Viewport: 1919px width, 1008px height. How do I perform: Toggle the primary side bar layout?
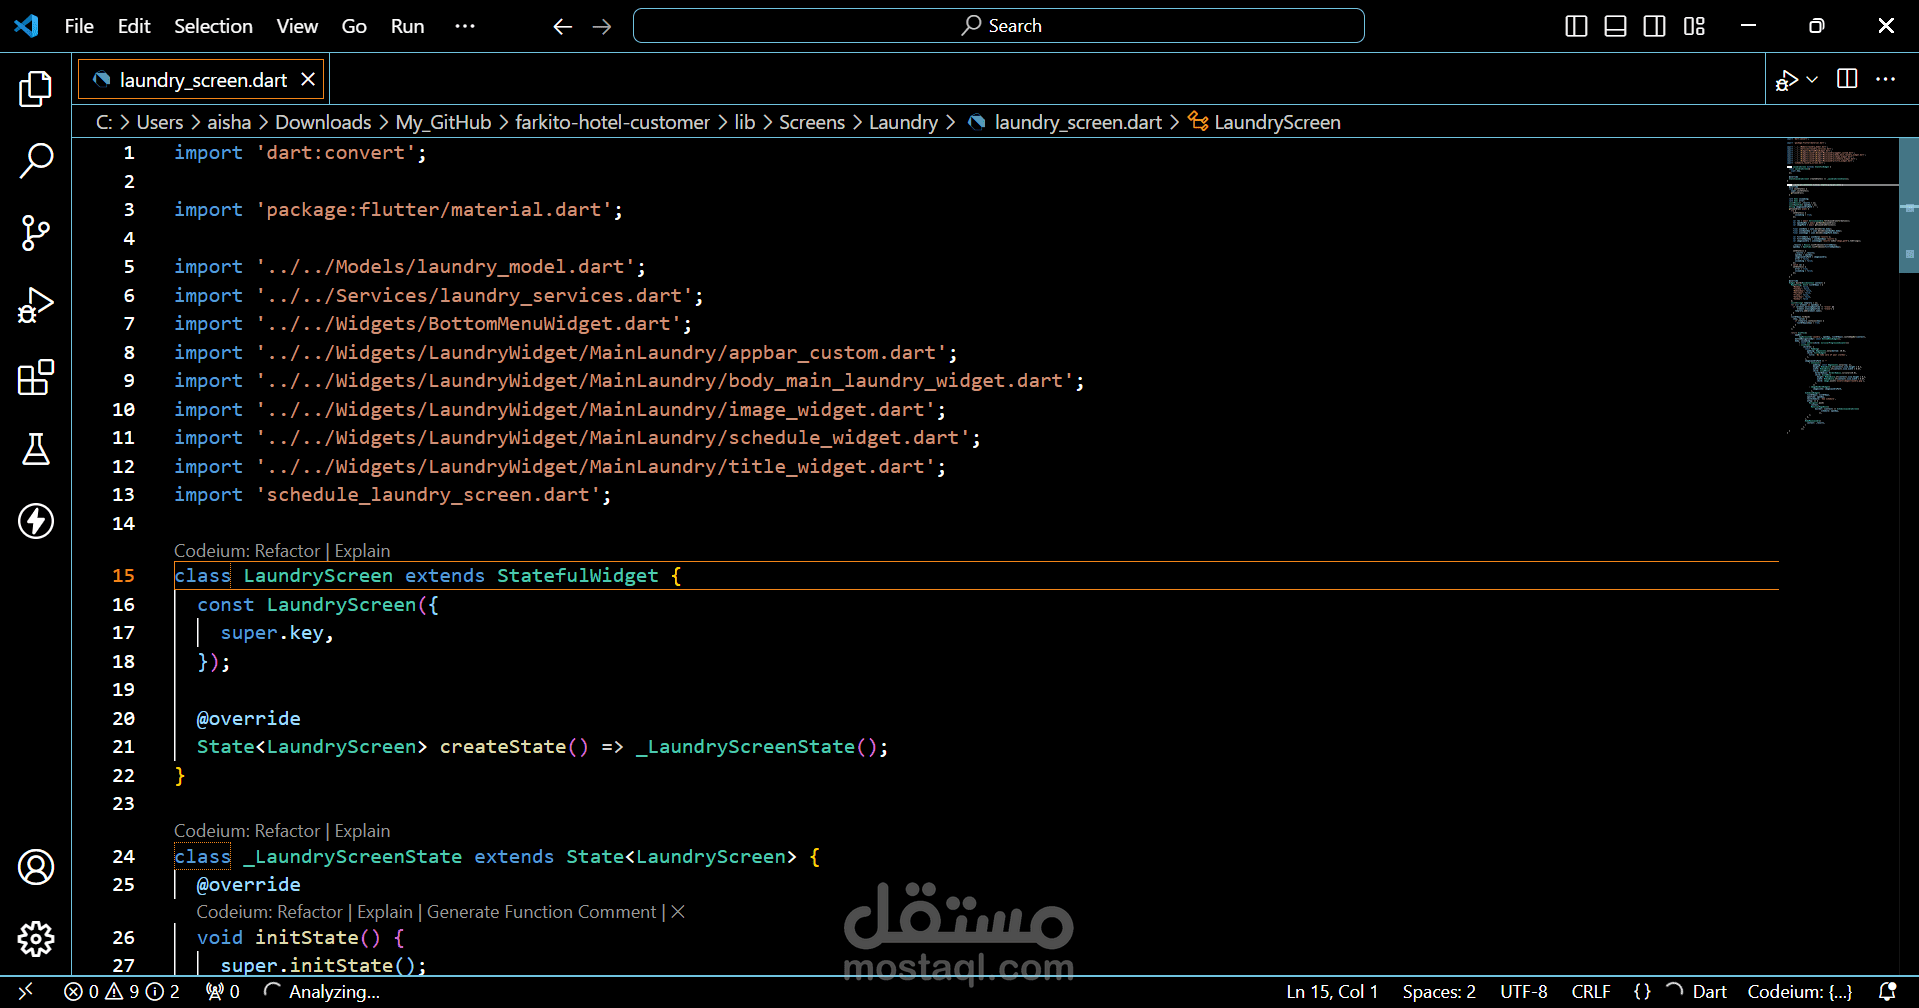pos(1576,26)
